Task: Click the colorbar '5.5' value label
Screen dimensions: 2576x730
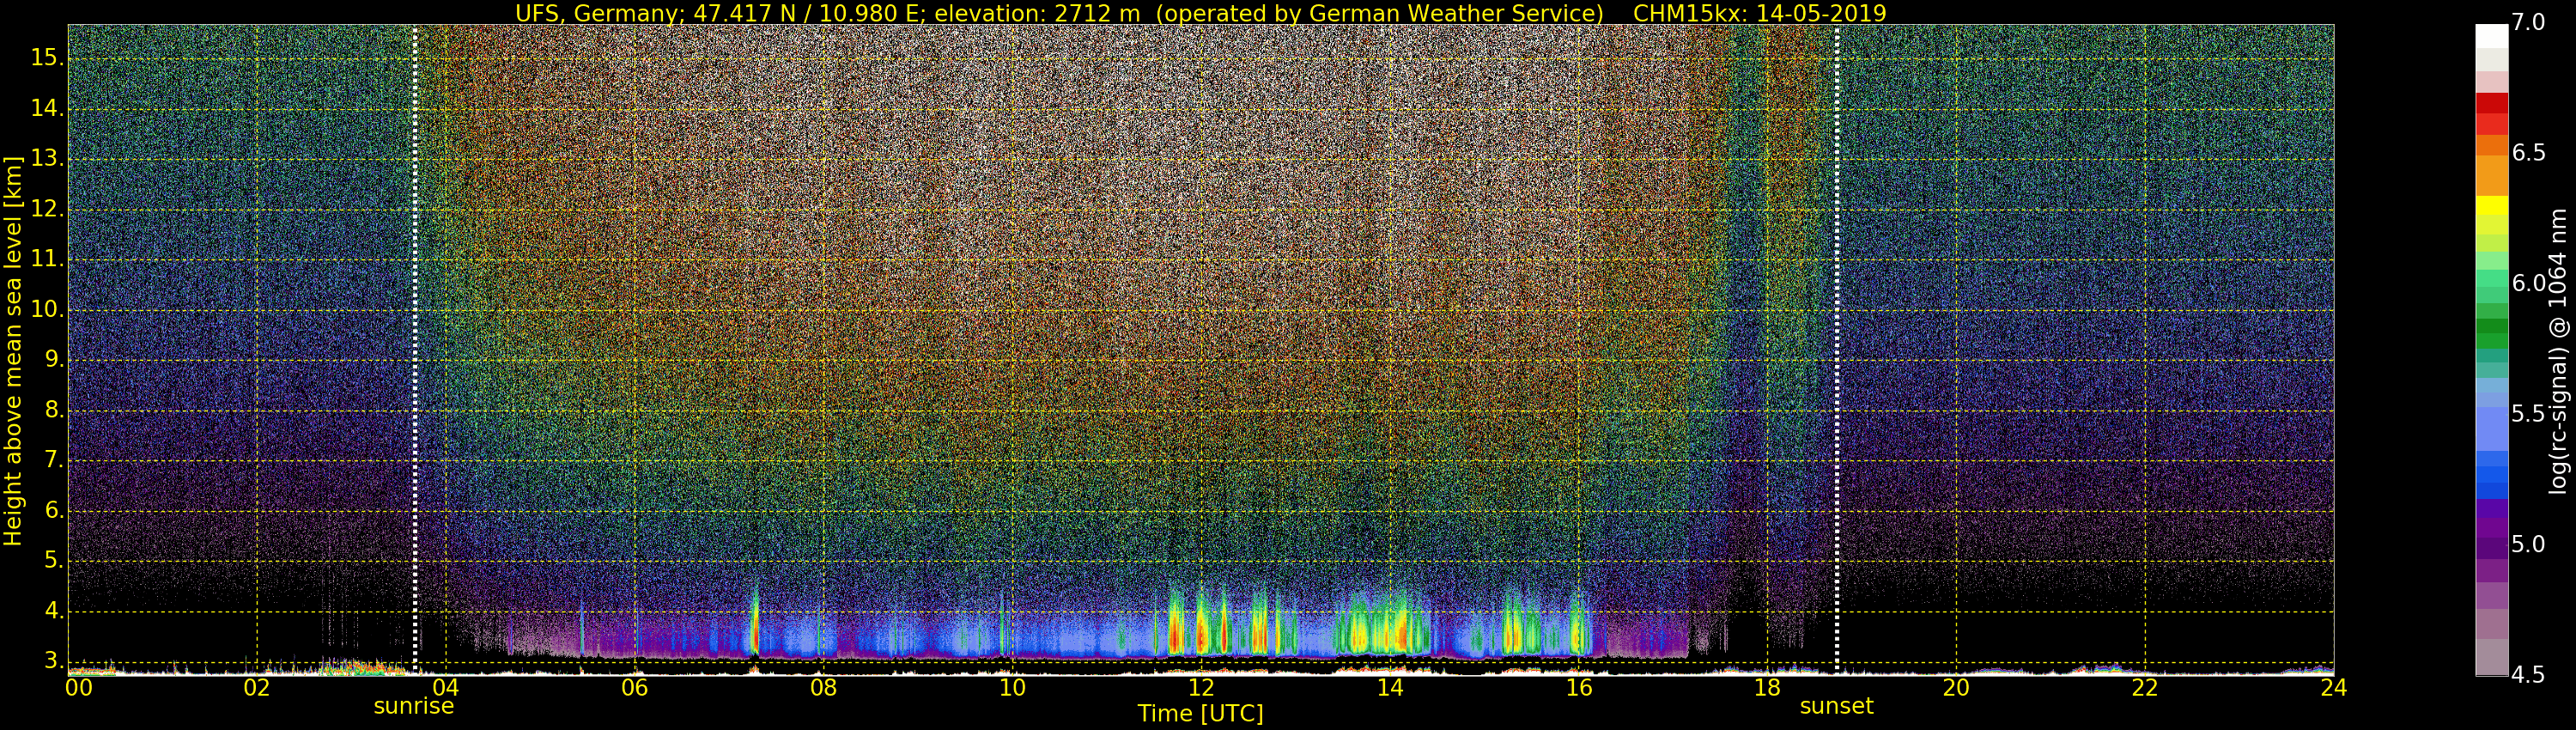Action: 2528,414
